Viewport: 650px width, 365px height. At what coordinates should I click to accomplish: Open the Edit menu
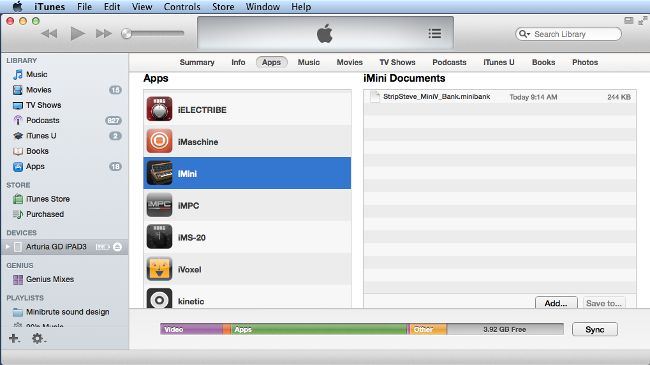click(x=112, y=7)
